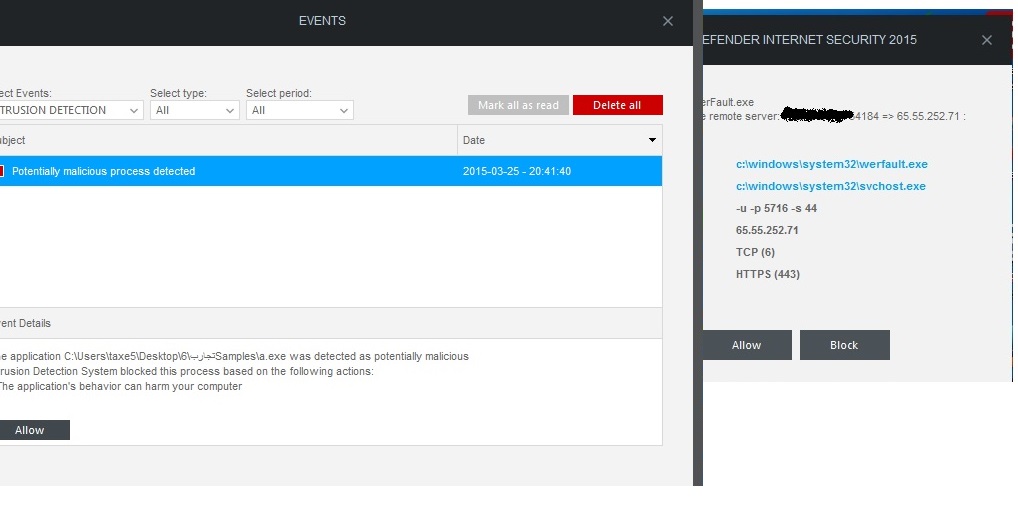Click Allow in the Internet Security alert

[747, 345]
